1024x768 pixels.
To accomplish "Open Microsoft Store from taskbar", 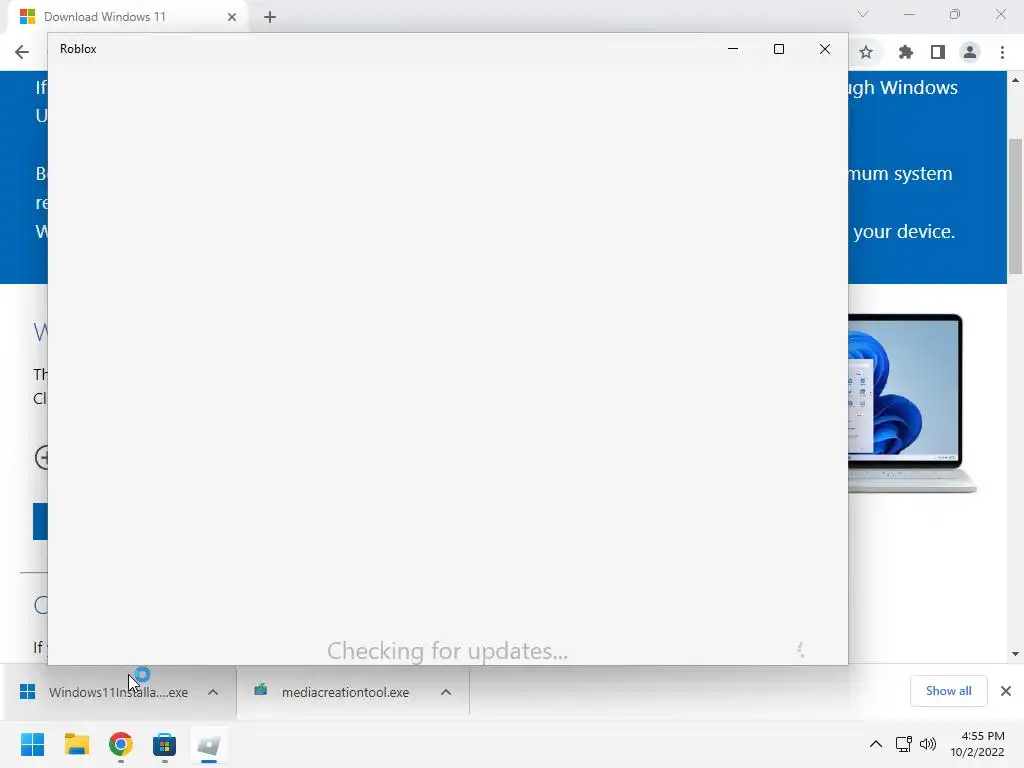I will pyautogui.click(x=165, y=744).
